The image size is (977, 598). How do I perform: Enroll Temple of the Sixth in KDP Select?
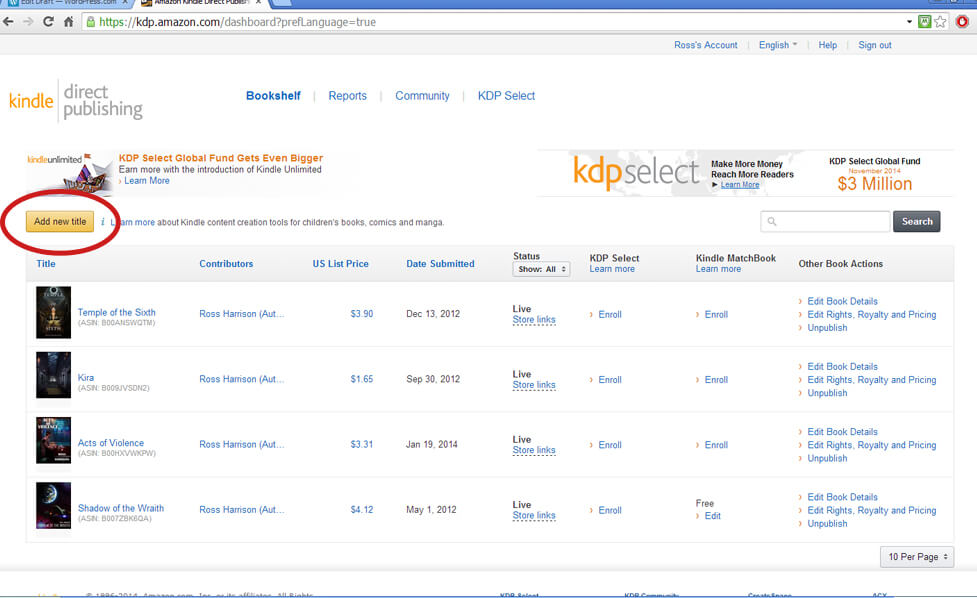609,315
